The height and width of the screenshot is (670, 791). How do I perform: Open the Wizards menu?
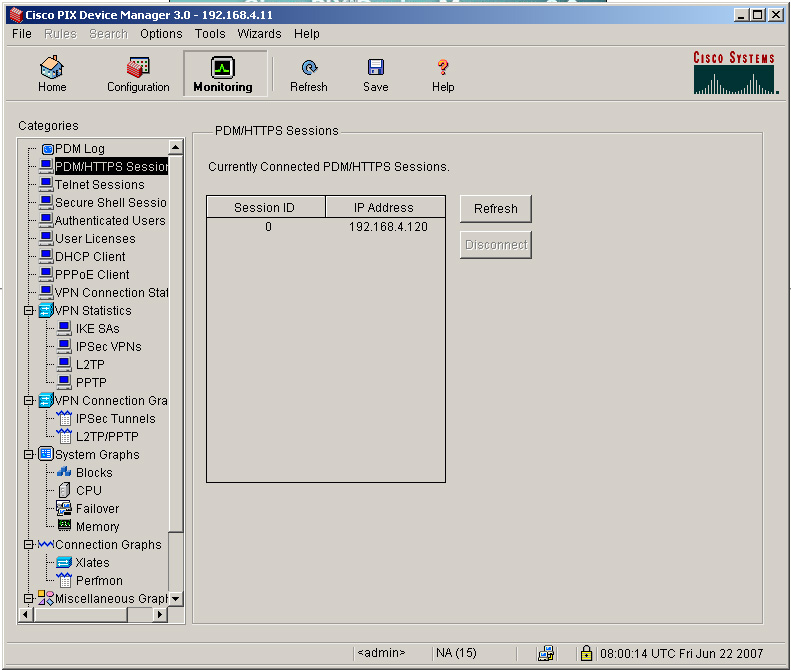coord(259,34)
